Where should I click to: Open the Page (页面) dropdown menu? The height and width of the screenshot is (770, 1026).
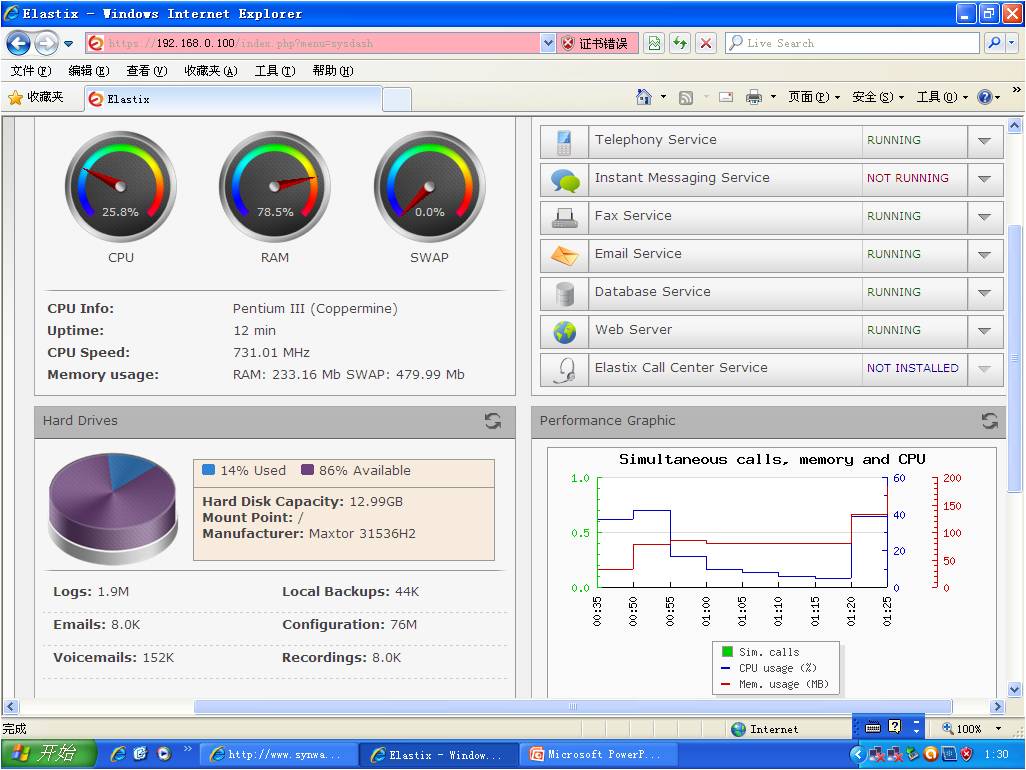pyautogui.click(x=814, y=97)
